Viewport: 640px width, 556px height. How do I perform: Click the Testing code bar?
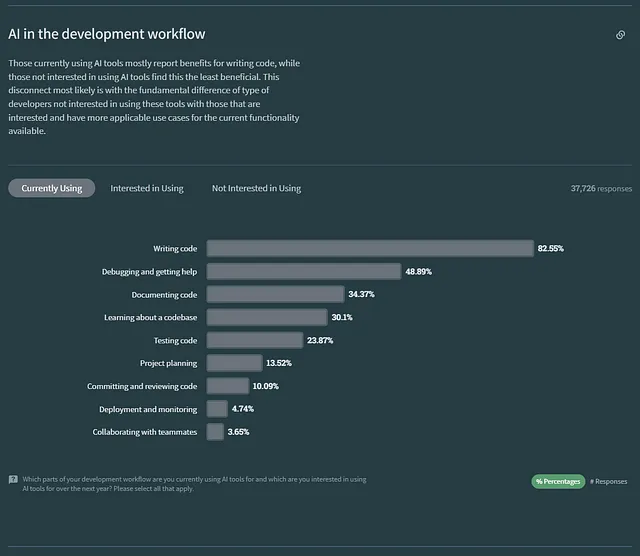click(x=255, y=340)
